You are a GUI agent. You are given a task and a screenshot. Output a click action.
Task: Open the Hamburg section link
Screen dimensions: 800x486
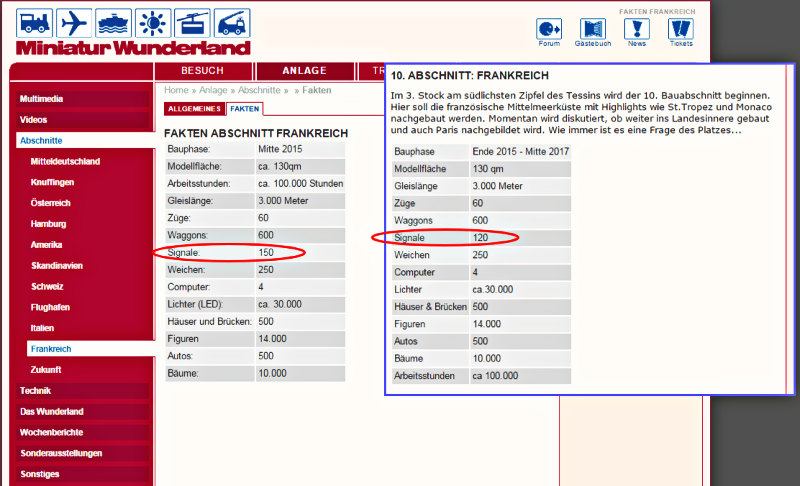[x=48, y=224]
